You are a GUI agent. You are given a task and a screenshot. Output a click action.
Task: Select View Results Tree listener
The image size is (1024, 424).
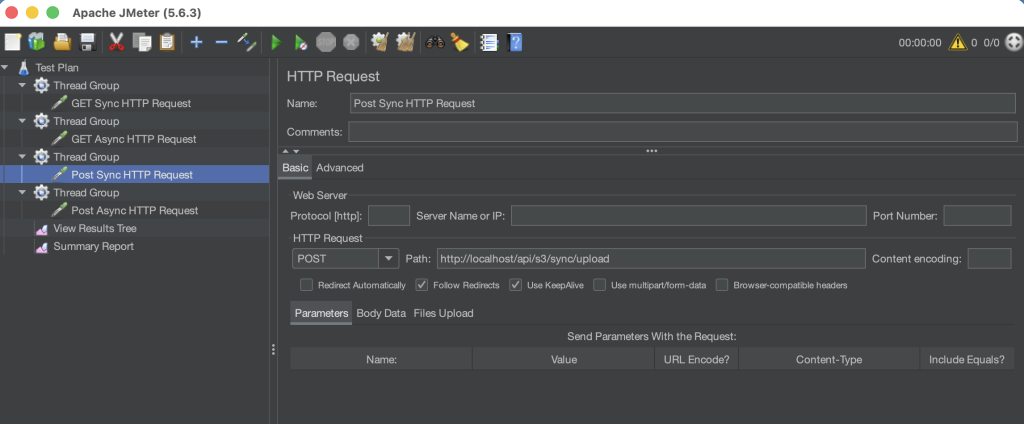[95, 229]
